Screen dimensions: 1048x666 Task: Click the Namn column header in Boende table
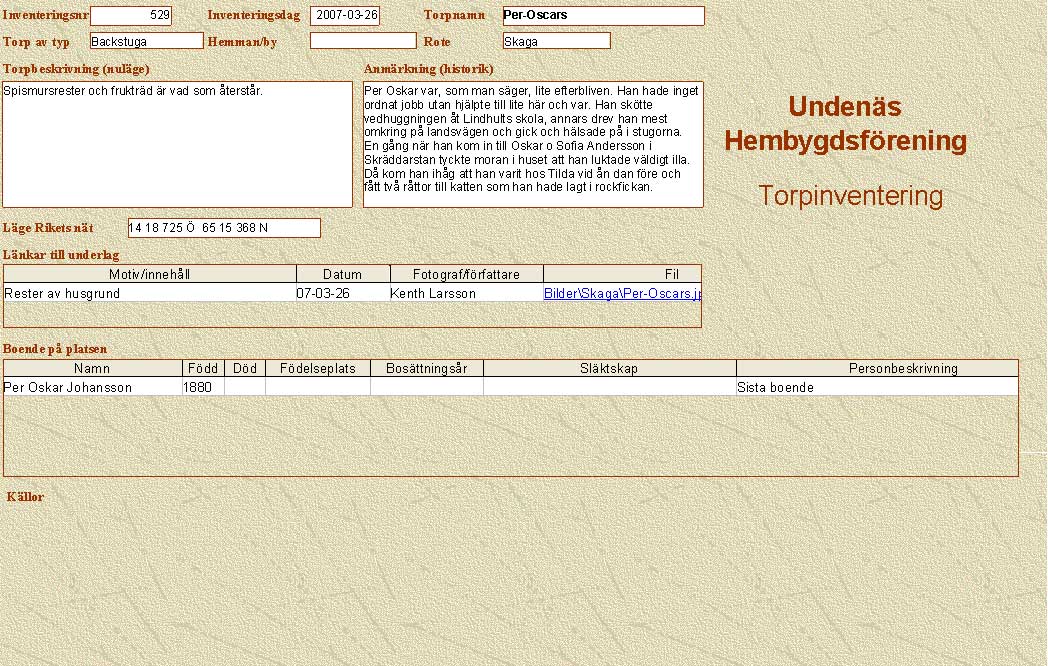tap(92, 368)
